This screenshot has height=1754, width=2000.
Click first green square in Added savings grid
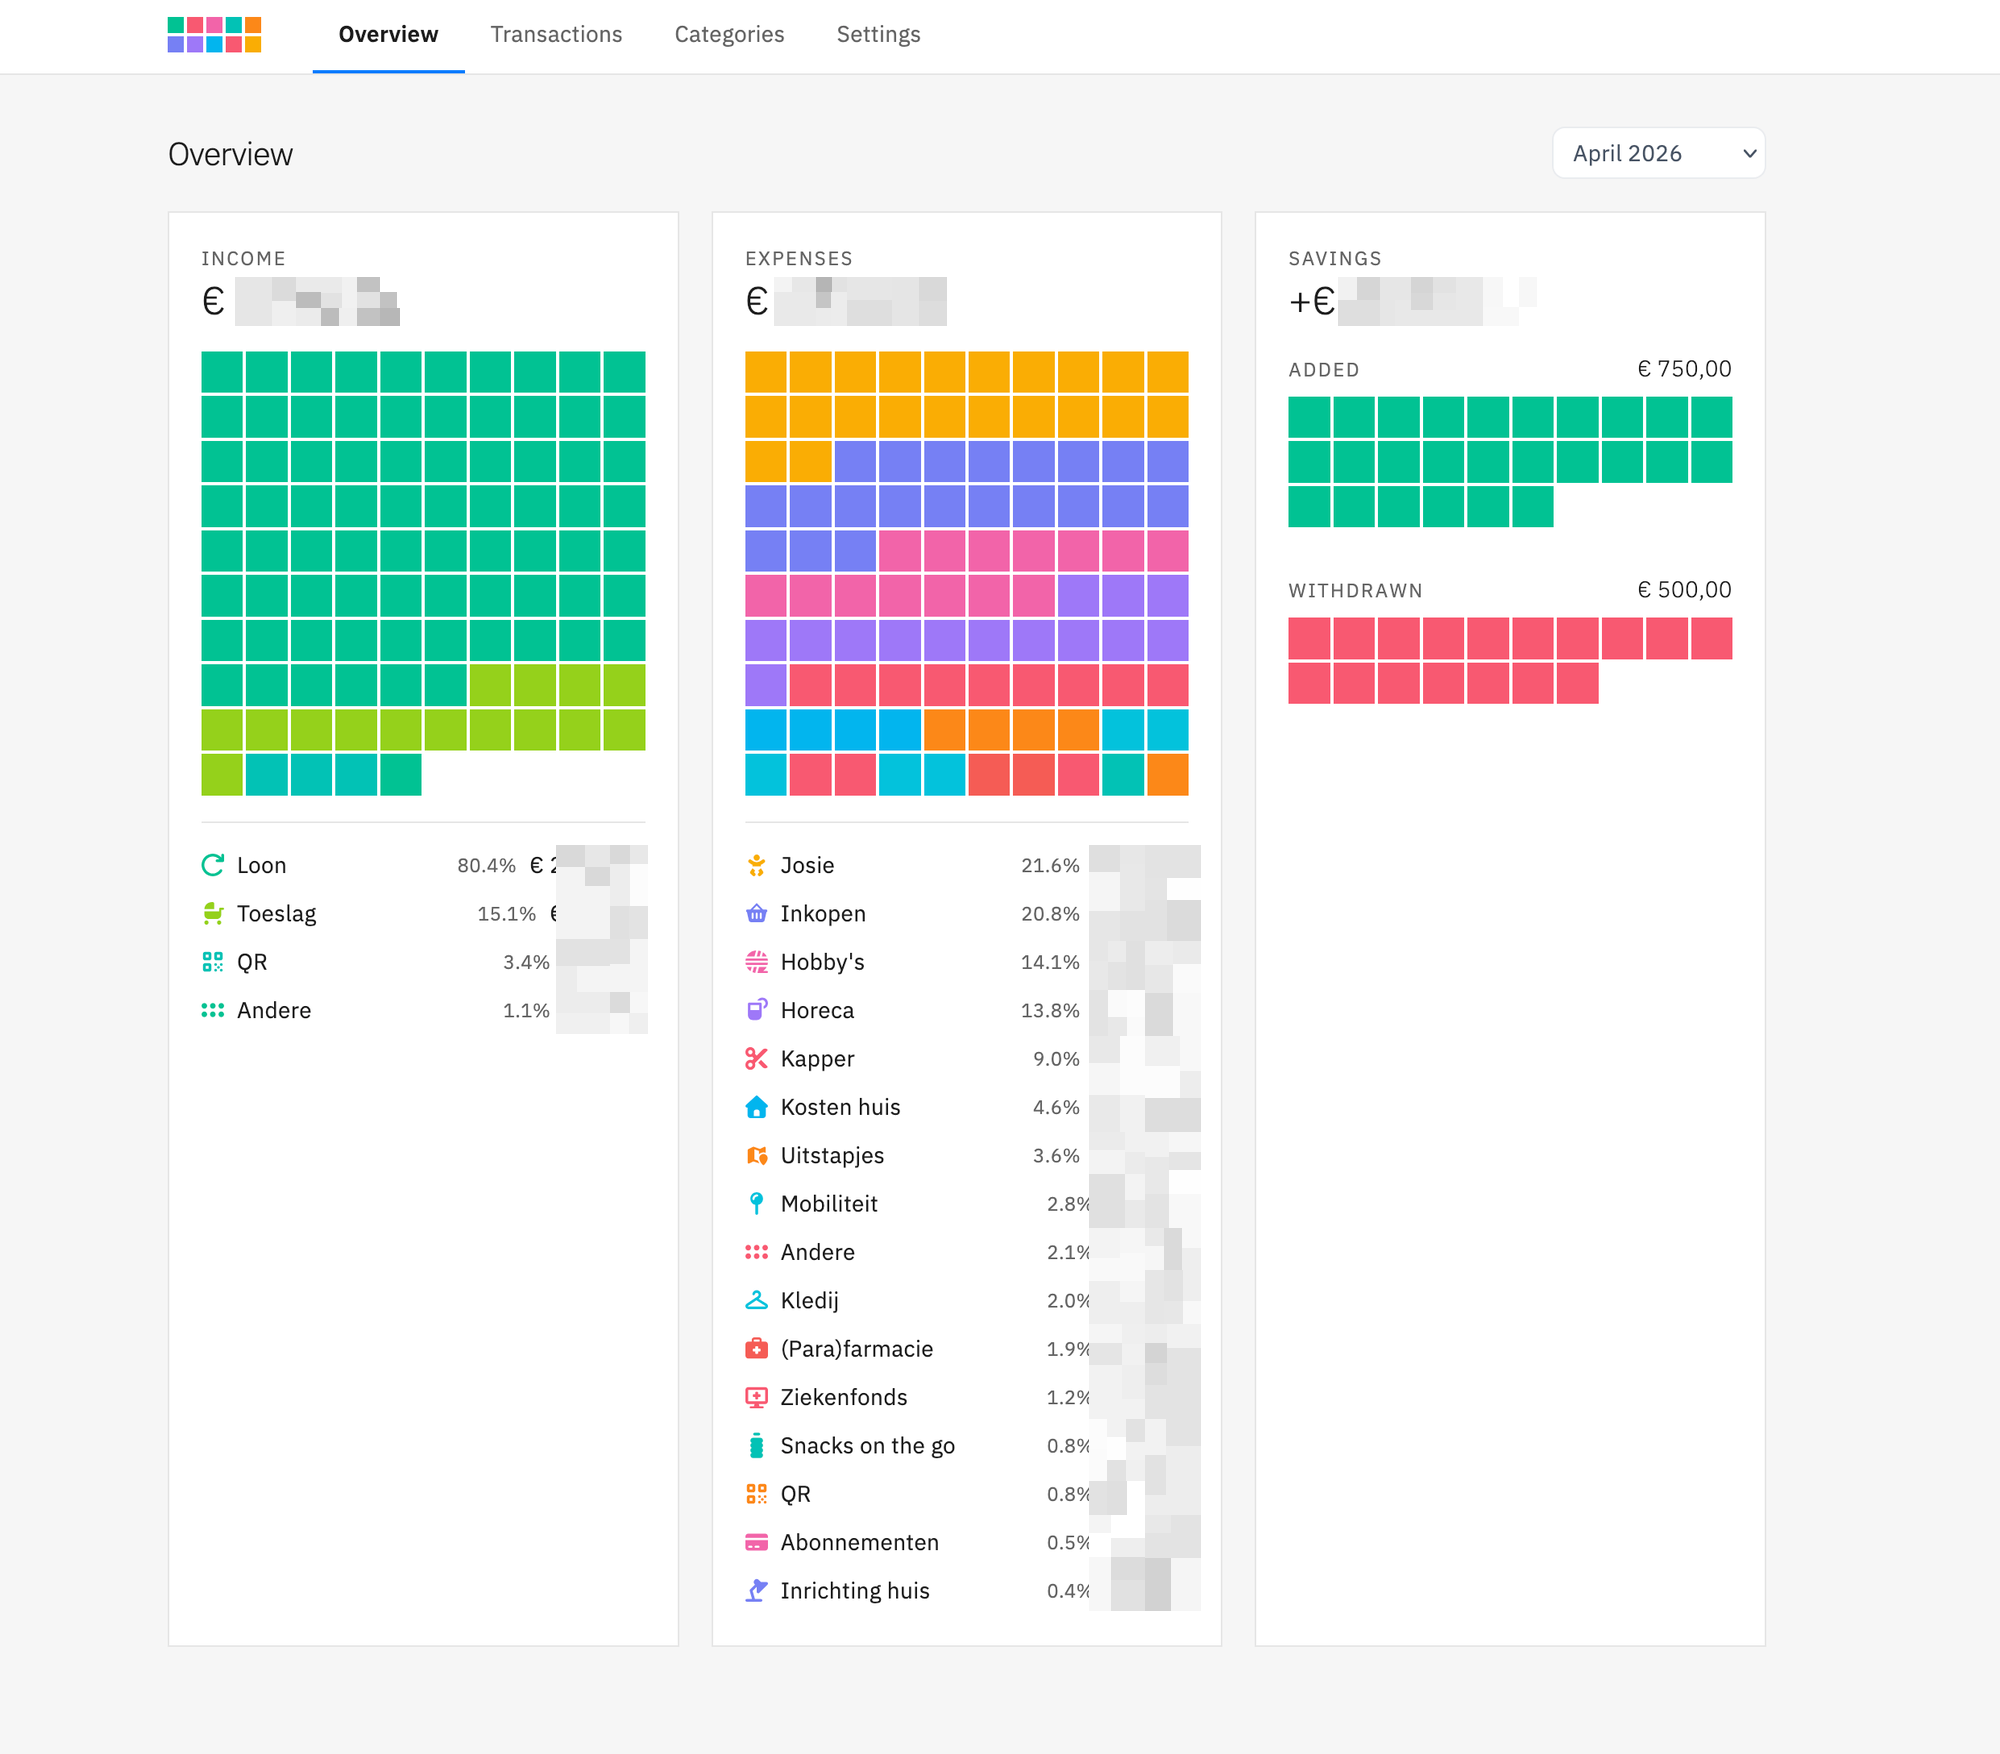coord(1309,417)
